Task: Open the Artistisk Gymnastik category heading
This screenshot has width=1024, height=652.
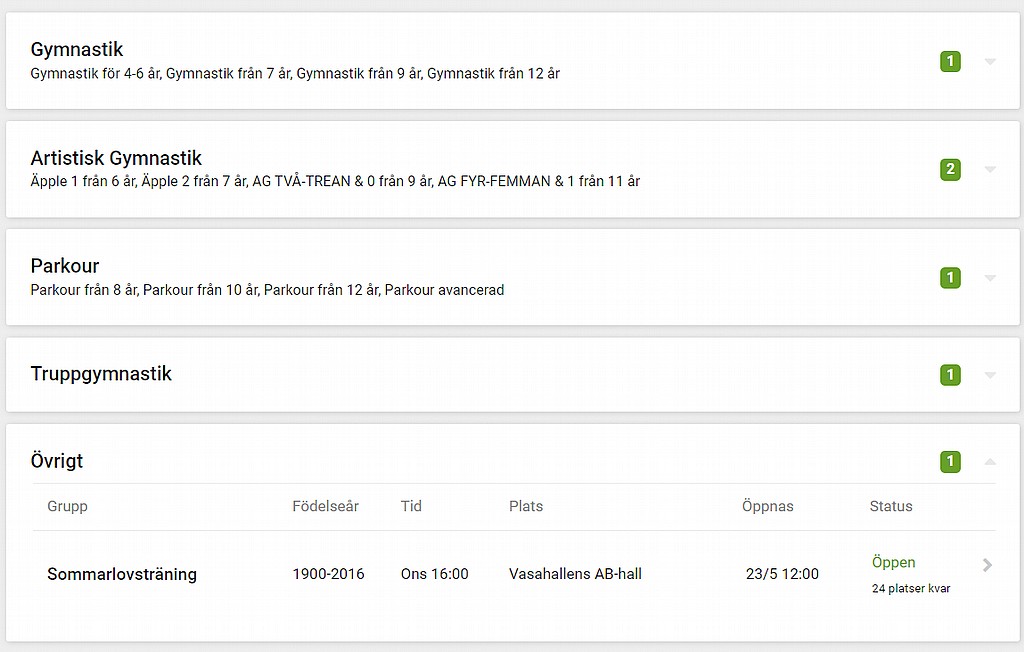Action: [x=116, y=158]
